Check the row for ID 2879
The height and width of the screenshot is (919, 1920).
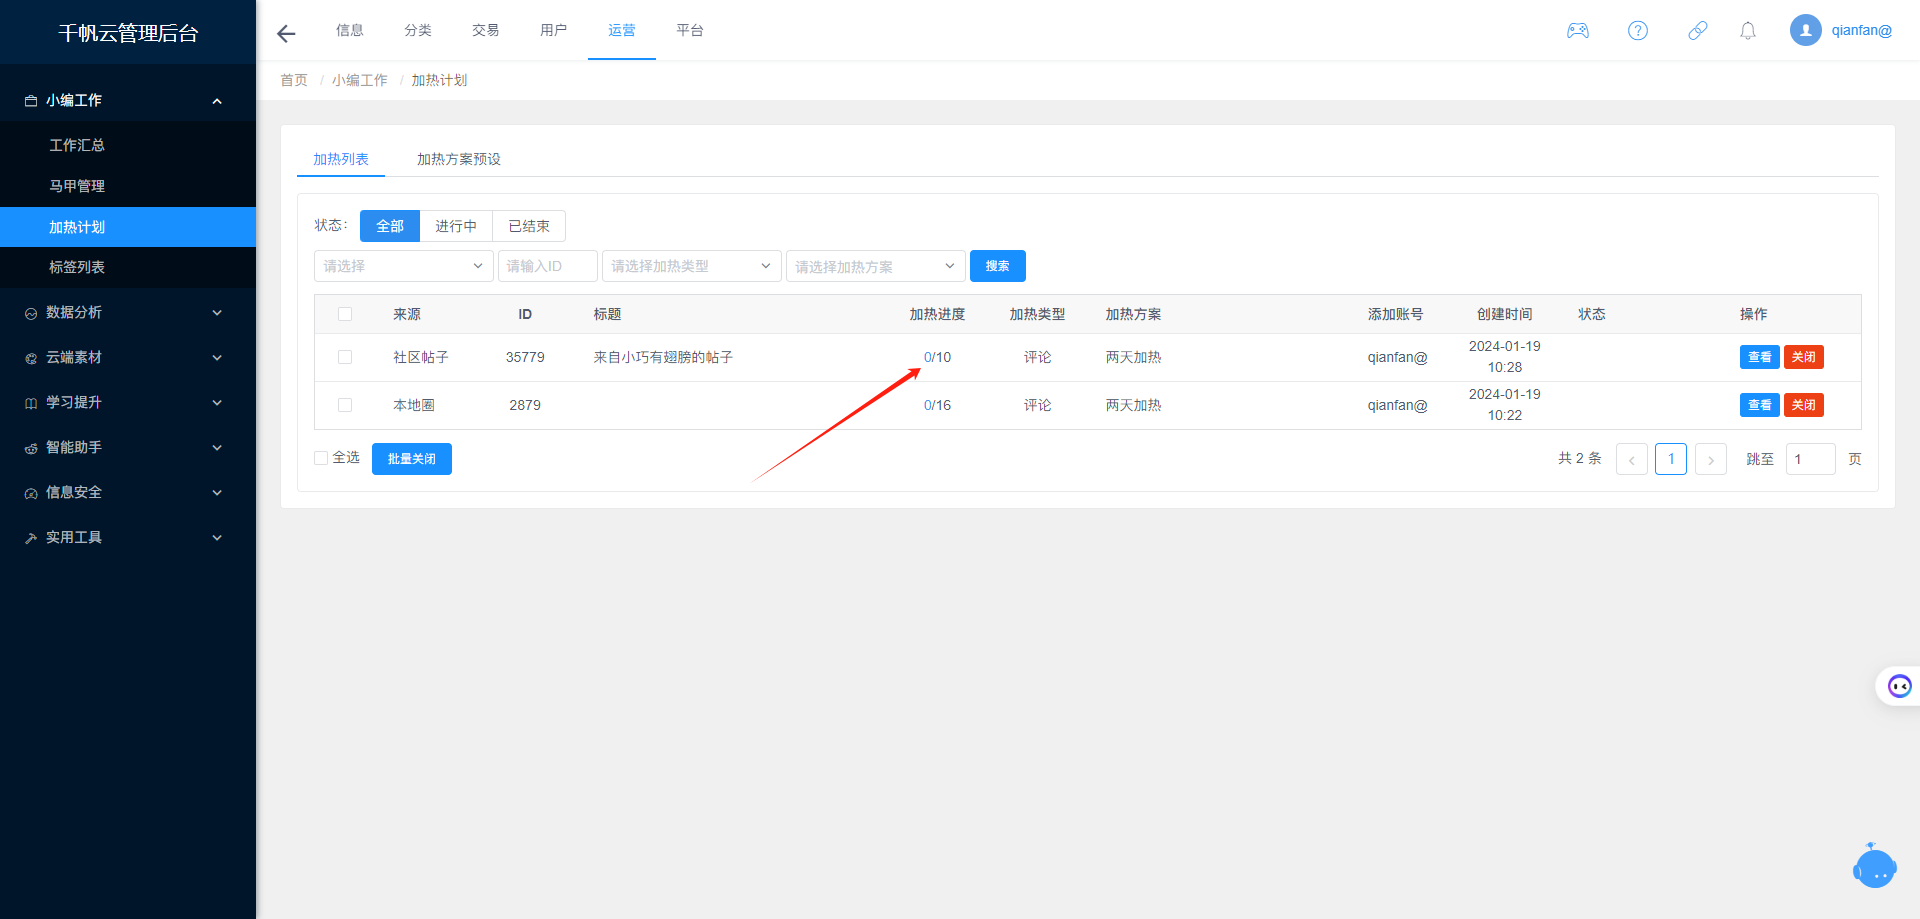click(345, 405)
